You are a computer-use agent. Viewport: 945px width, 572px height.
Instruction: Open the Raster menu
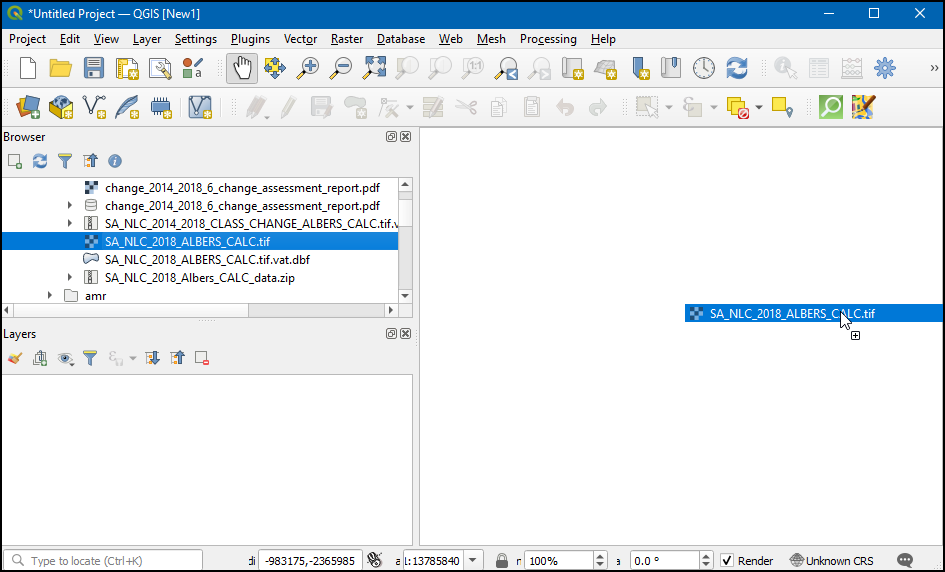click(347, 39)
